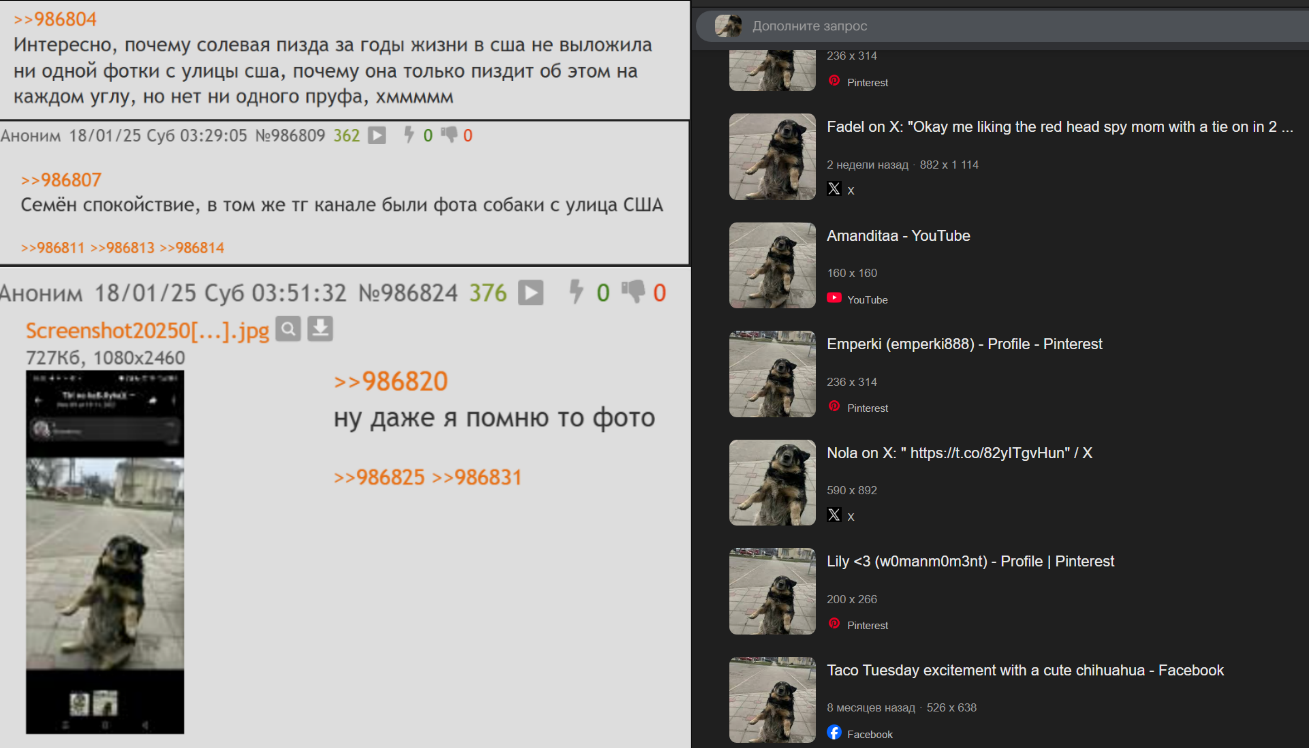Follow the >>986825 reply link
The image size is (1309, 748).
(380, 478)
